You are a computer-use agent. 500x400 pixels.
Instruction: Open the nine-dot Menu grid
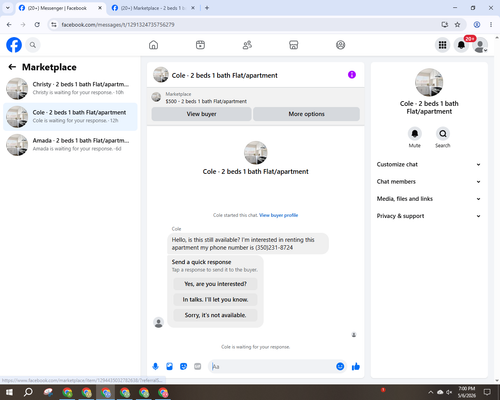click(442, 45)
